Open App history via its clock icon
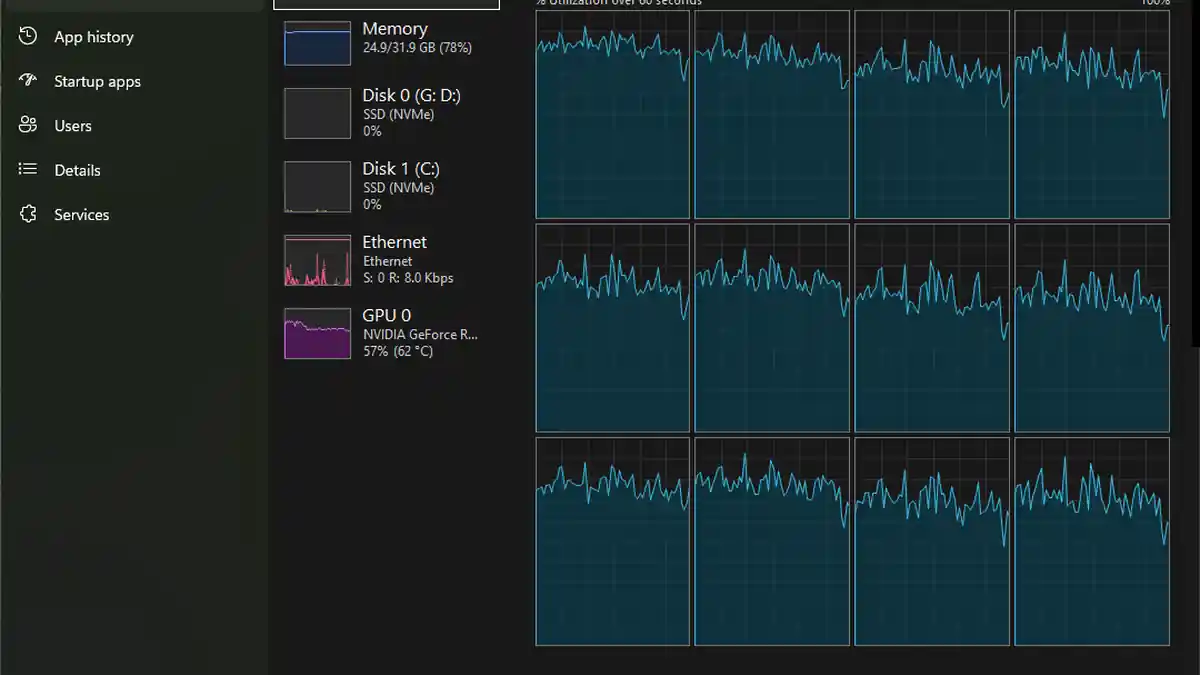Image resolution: width=1200 pixels, height=675 pixels. pos(28,37)
